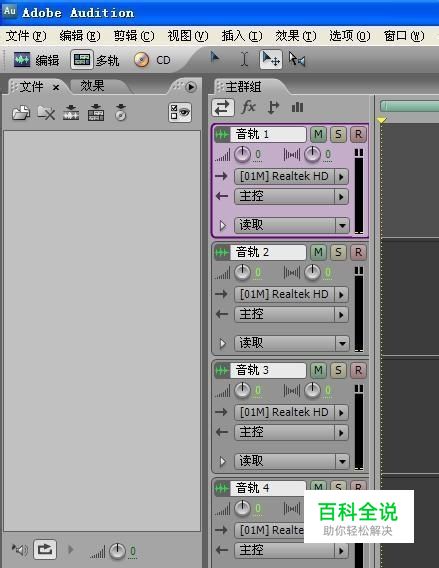Show EQ bars icon in main group

point(297,108)
